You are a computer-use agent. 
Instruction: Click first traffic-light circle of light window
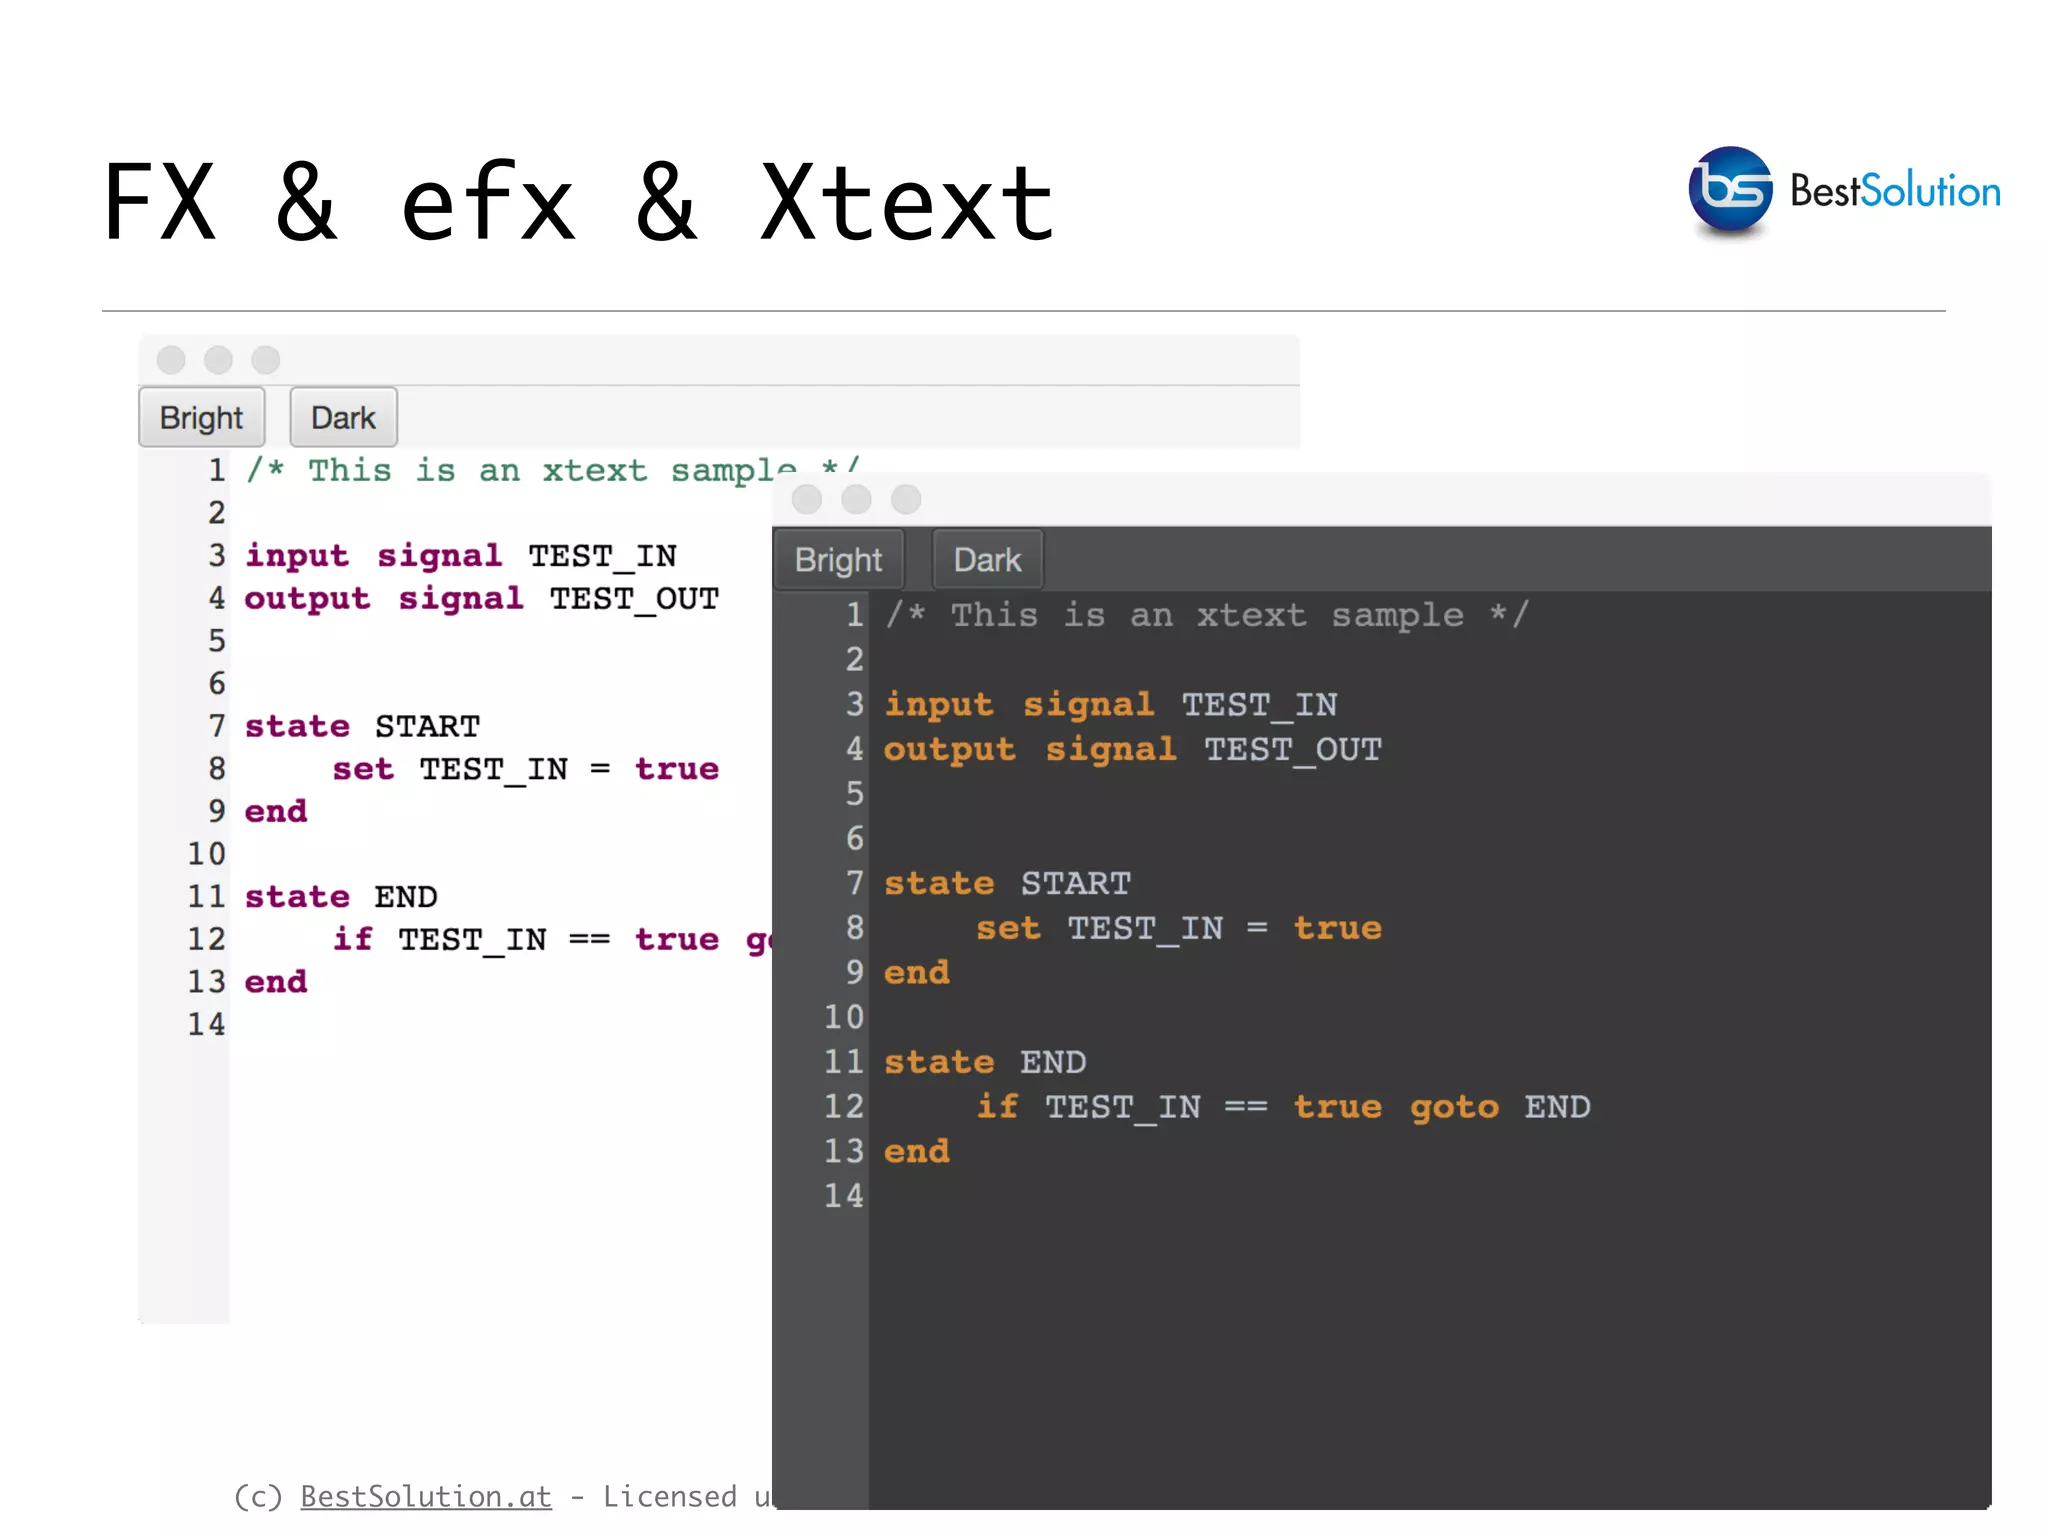click(x=171, y=359)
